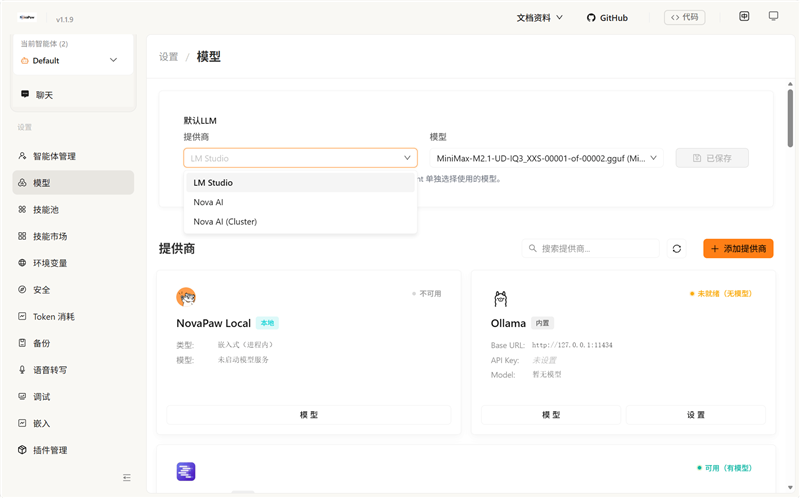Open the 聊天 page
The height and width of the screenshot is (498, 800).
coord(73,95)
